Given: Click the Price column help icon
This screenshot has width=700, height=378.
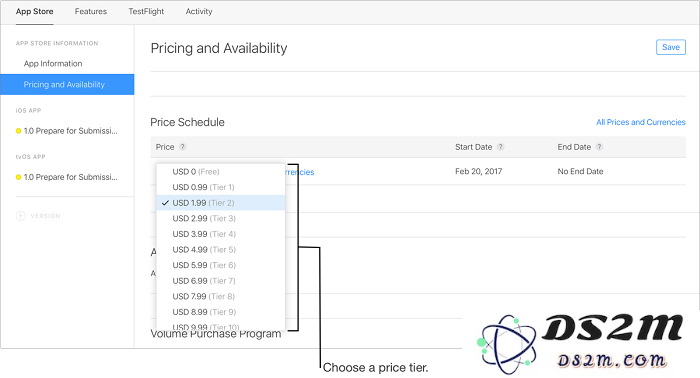Looking at the screenshot, I should 183,147.
